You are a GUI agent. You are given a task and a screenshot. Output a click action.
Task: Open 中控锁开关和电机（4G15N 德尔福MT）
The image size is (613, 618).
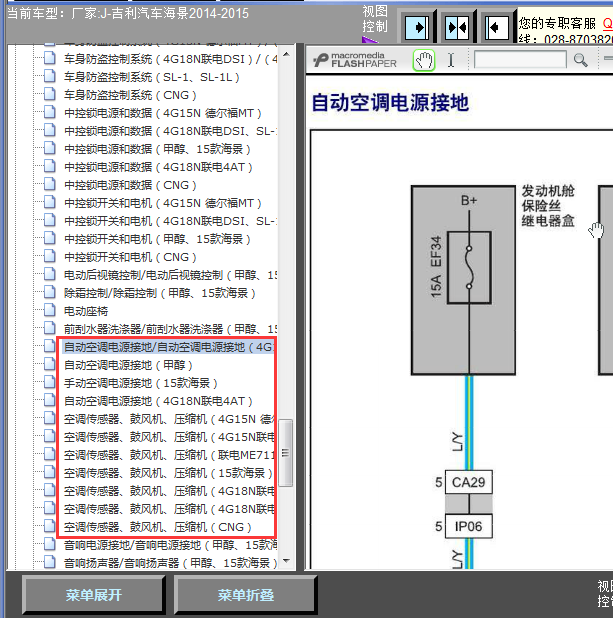(163, 203)
